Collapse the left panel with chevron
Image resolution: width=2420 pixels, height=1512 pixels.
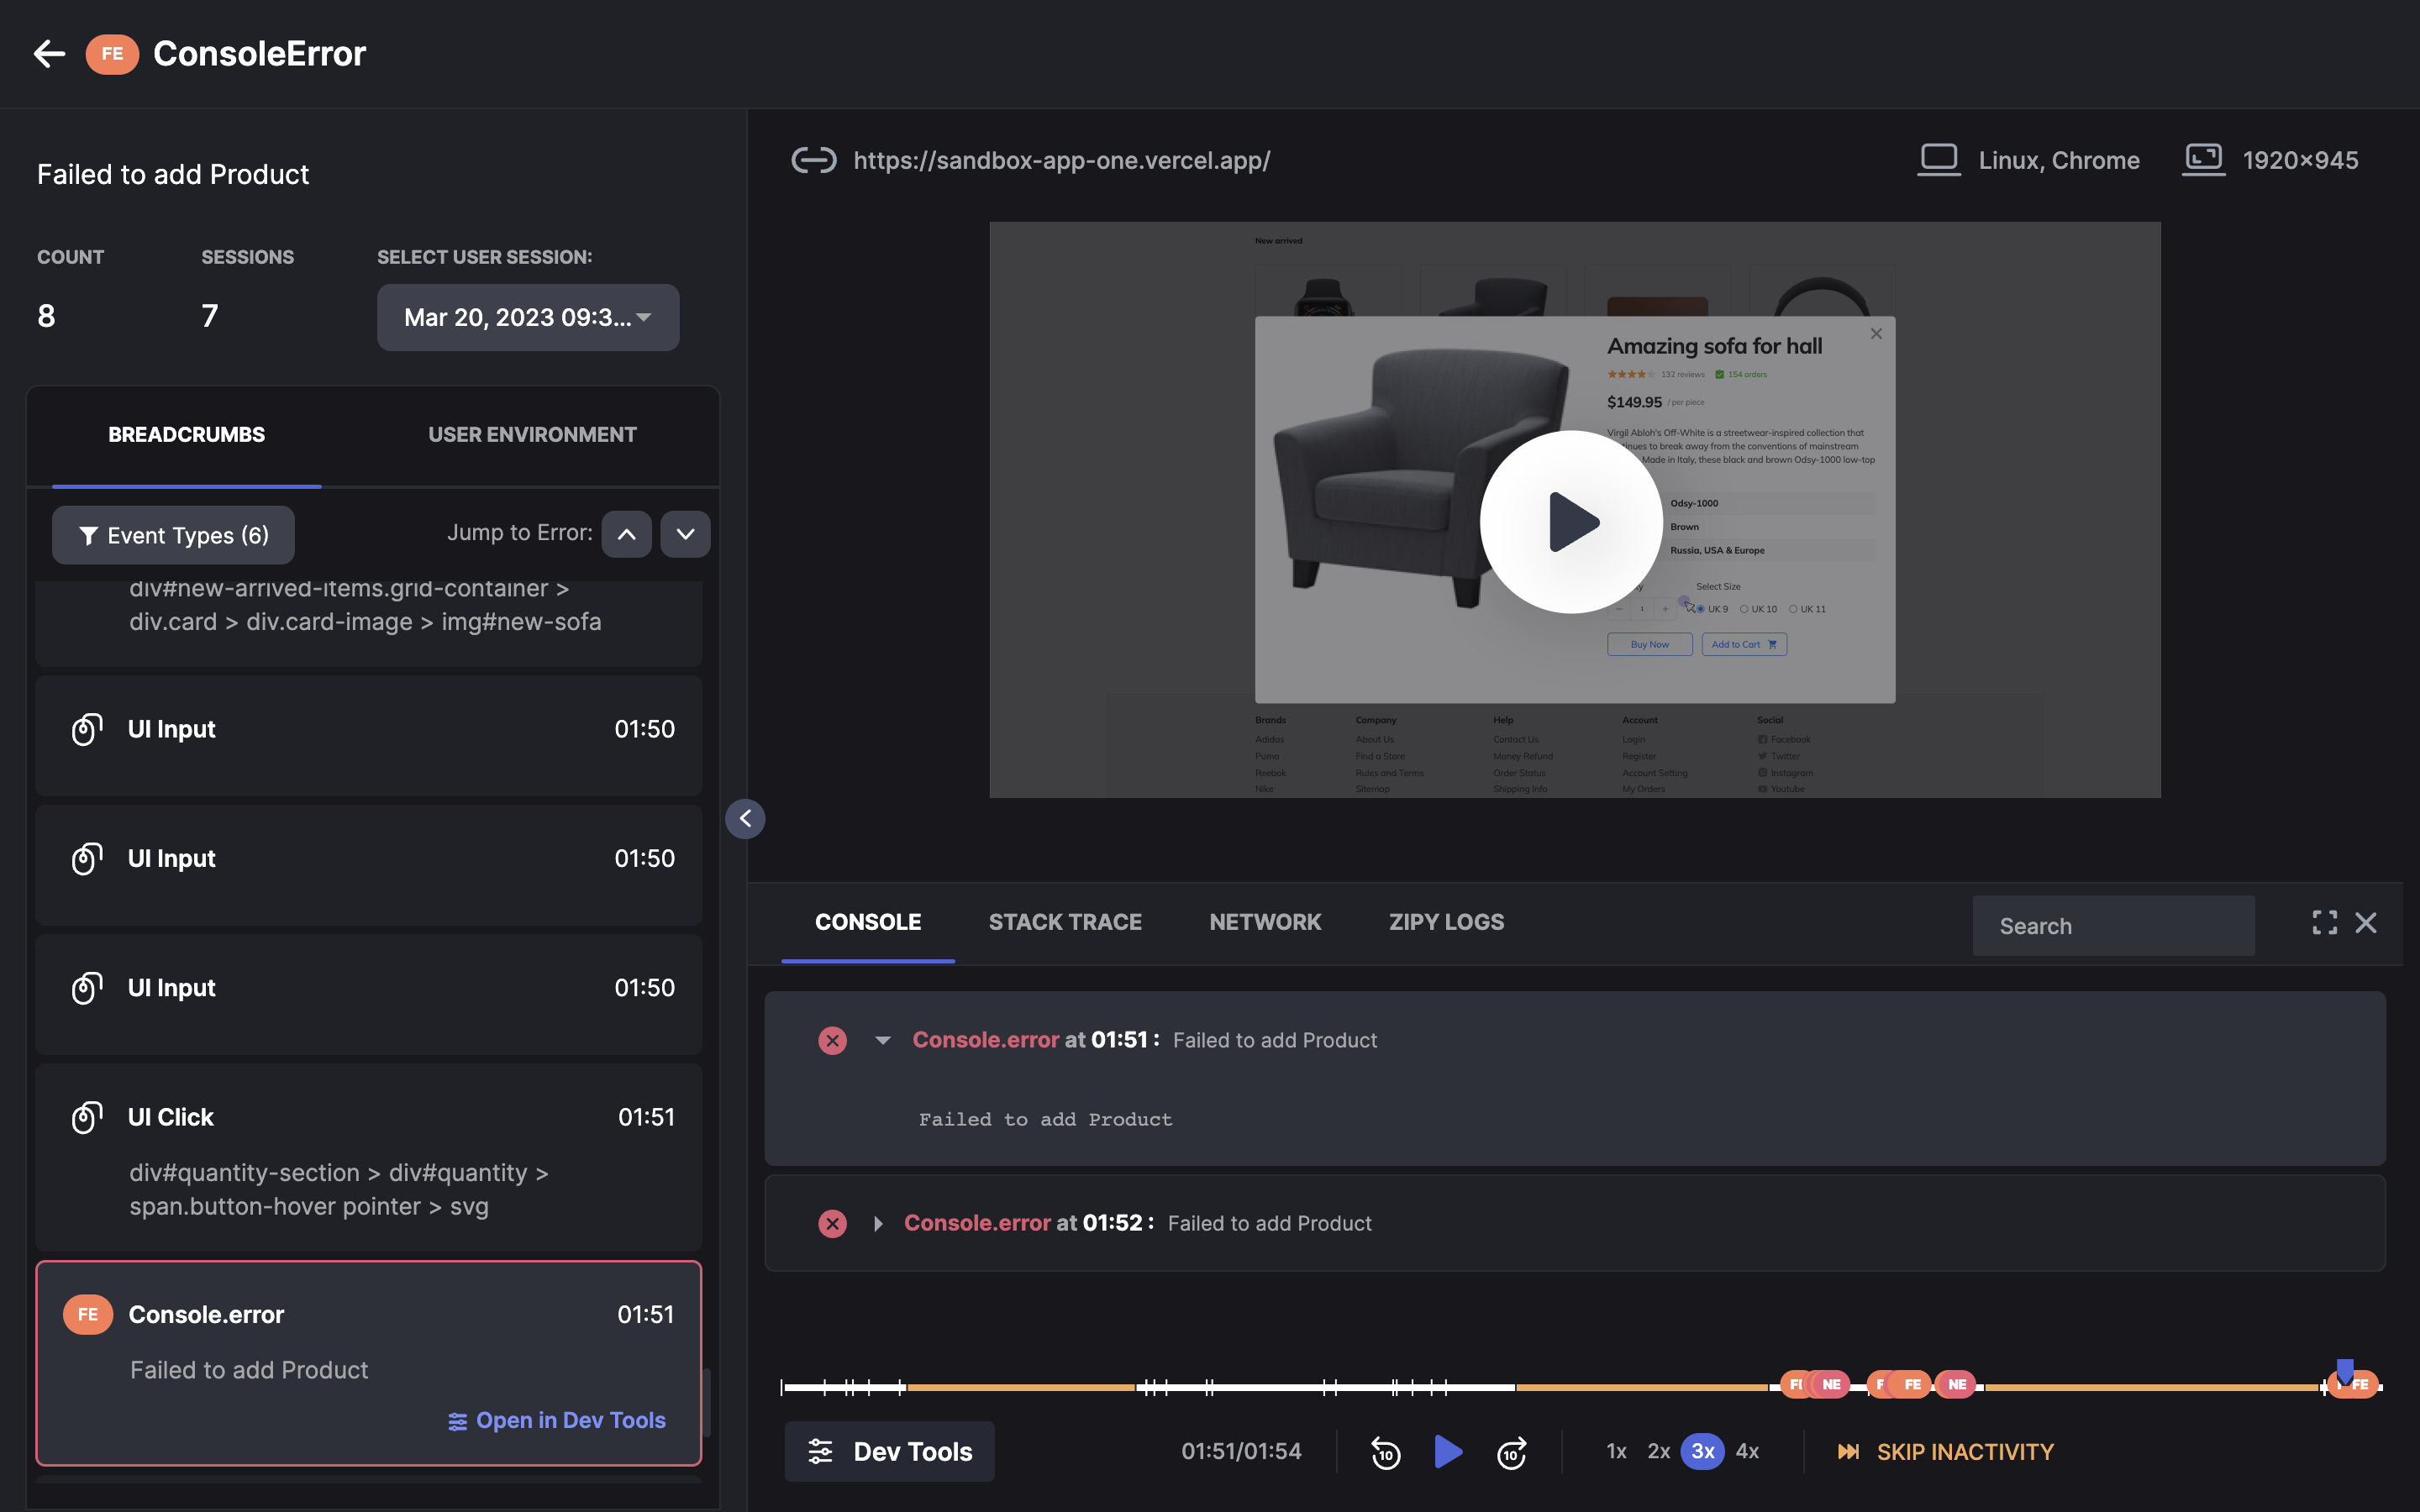coord(745,819)
